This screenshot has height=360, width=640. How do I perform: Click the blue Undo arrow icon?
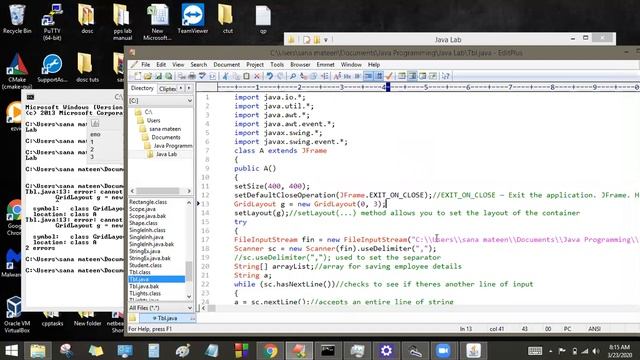pos(269,76)
